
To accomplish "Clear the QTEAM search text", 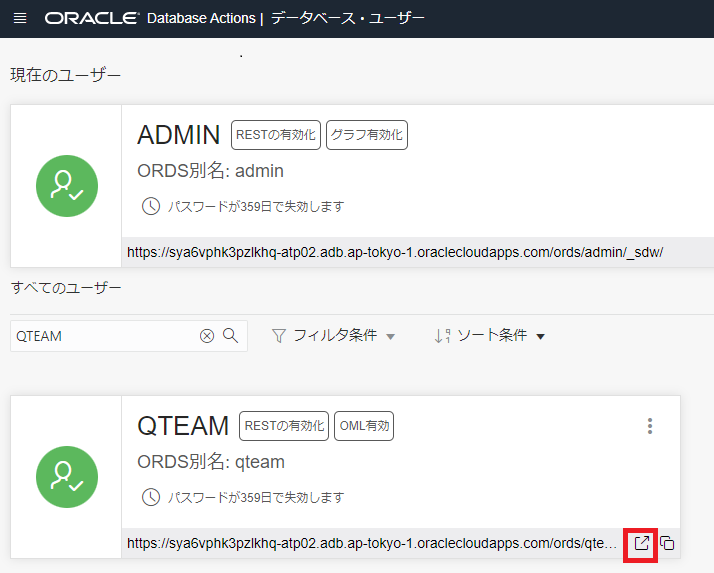I will click(x=207, y=336).
